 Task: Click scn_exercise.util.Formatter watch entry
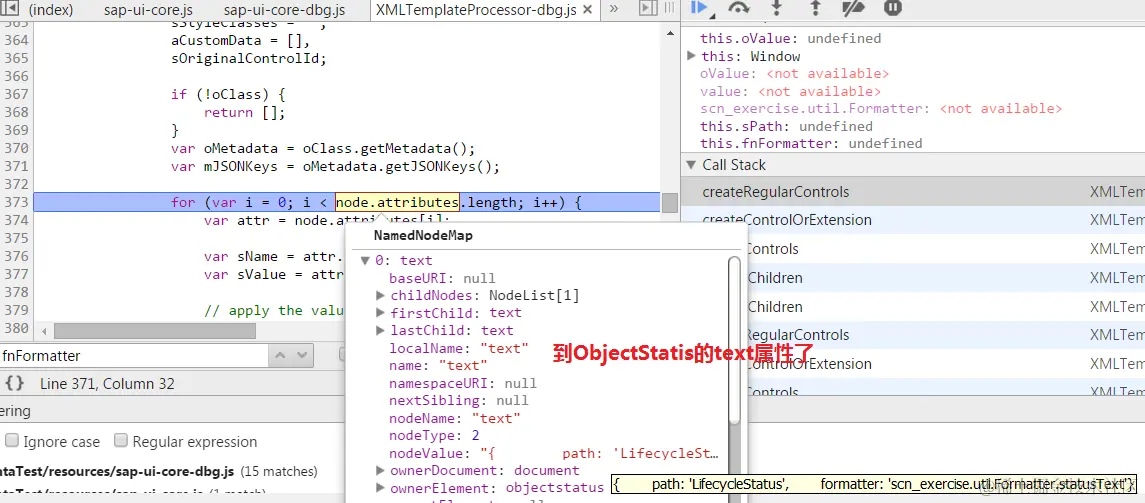tap(881, 108)
